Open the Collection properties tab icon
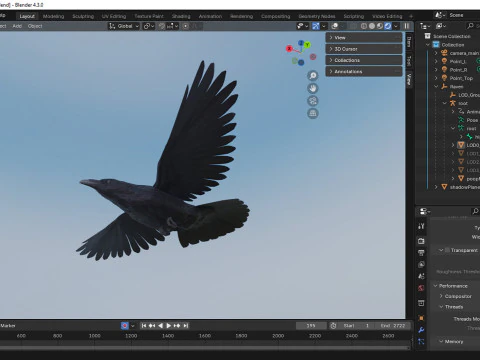Image resolution: width=480 pixels, height=360 pixels. point(421,303)
